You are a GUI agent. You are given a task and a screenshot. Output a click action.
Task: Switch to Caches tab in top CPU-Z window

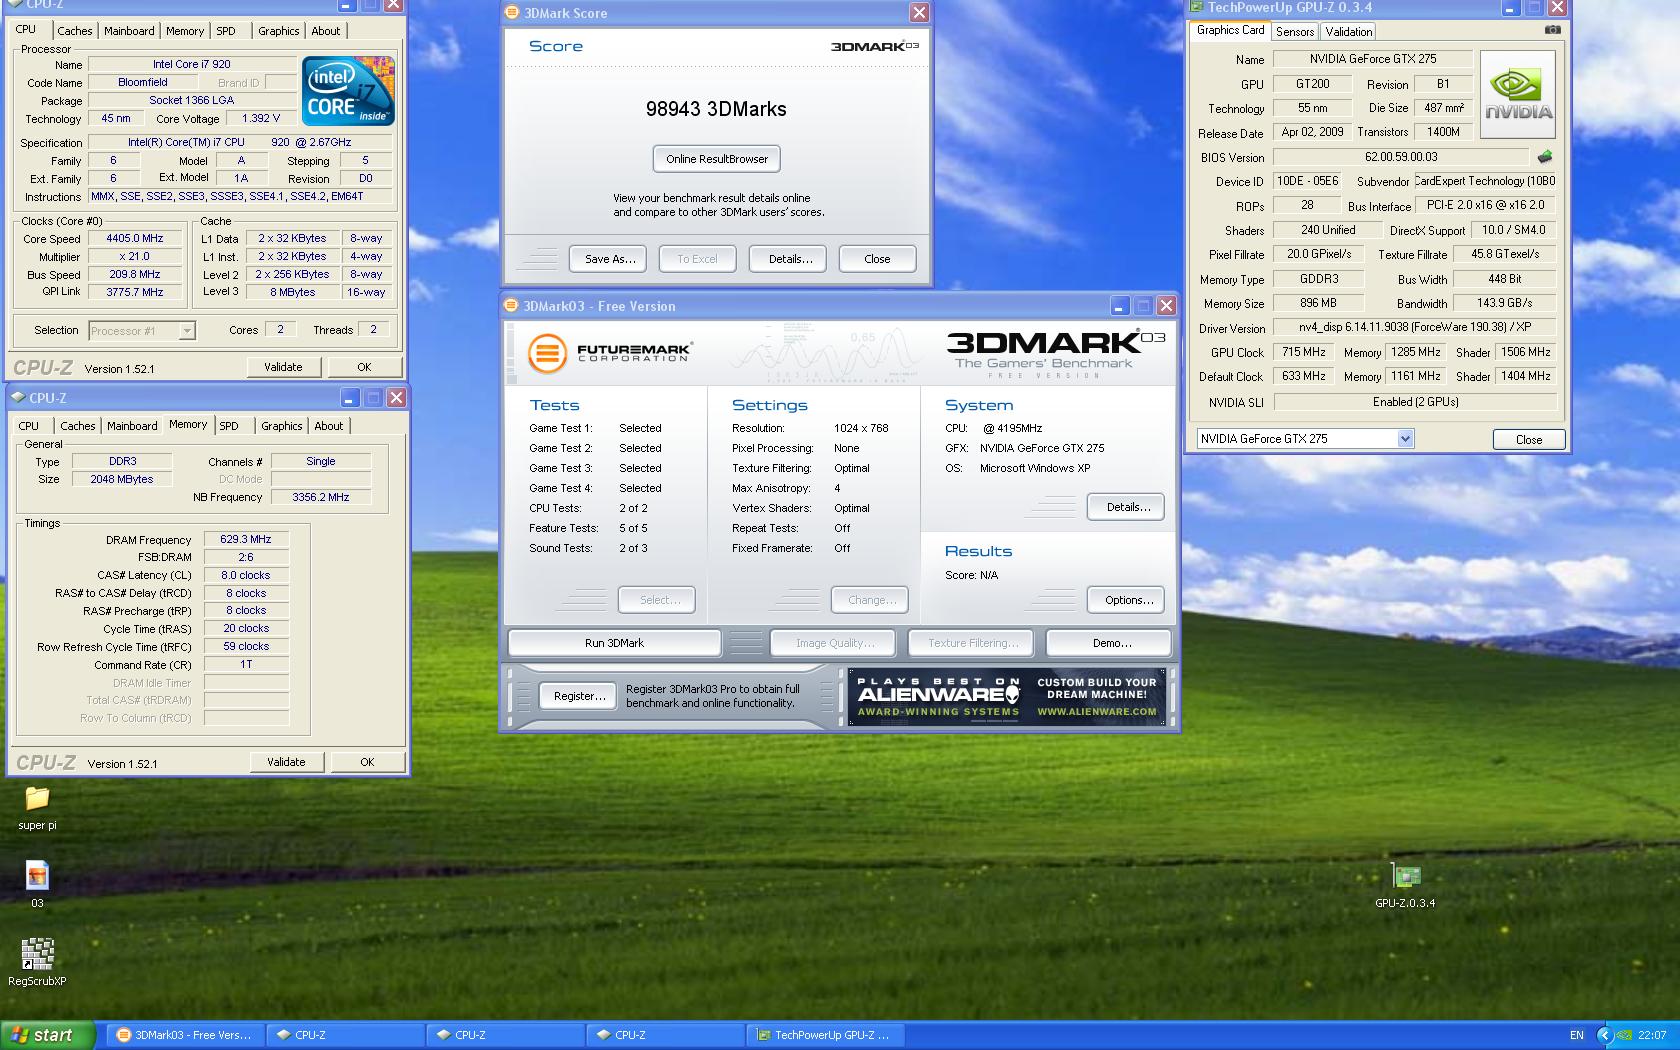tap(74, 31)
